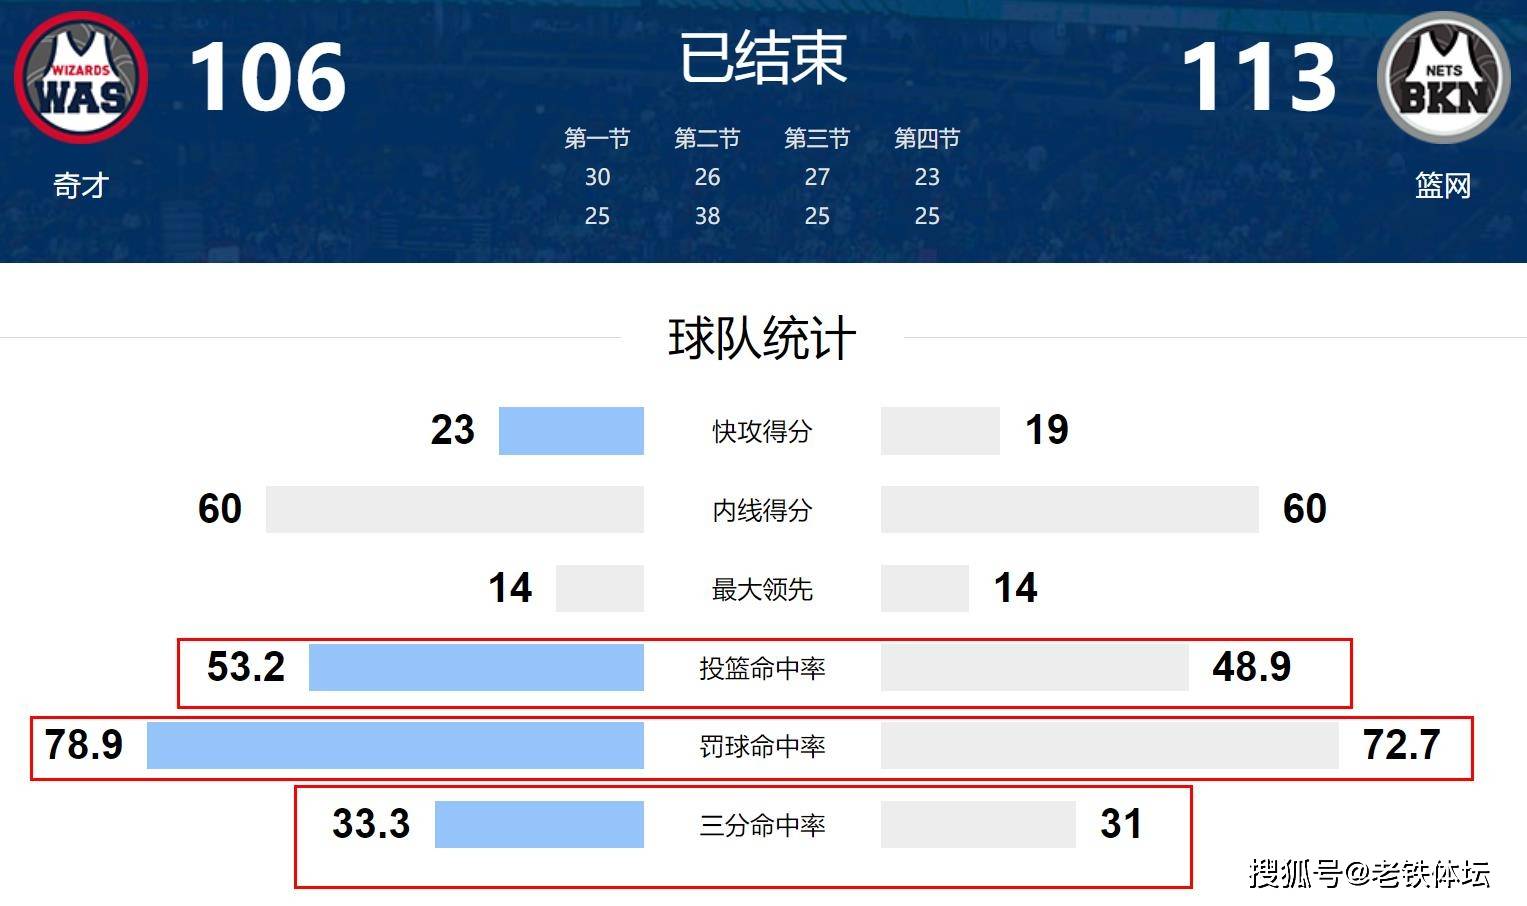This screenshot has height=906, width=1527.
Task: Click the 搜狐号@老铁体坛 watermark
Action: pos(1369,873)
